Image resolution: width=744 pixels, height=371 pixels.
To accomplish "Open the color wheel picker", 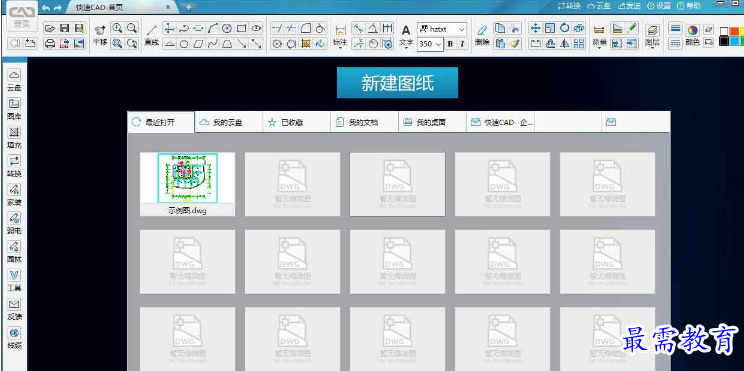I will coord(693,30).
